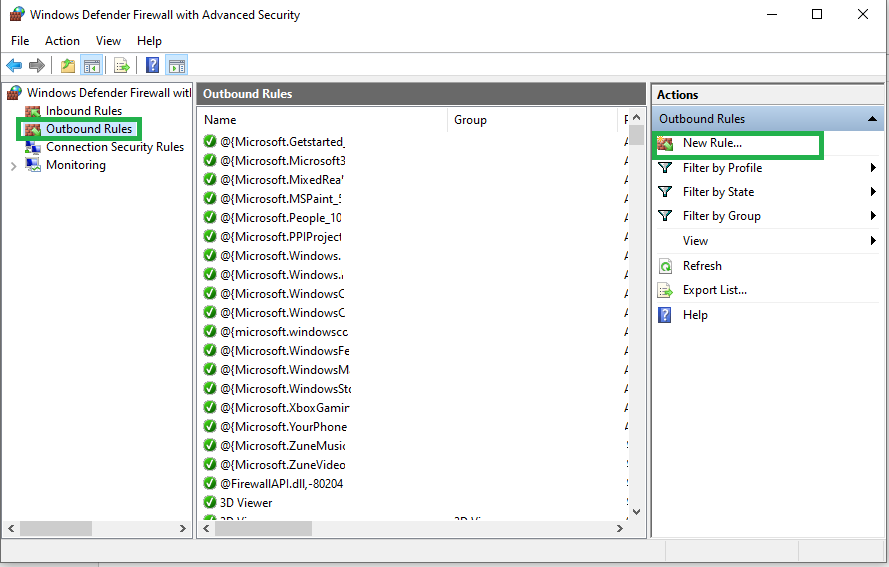This screenshot has height=567, width=889.
Task: Toggle the Show/Hide Console Tree icon
Action: (92, 66)
